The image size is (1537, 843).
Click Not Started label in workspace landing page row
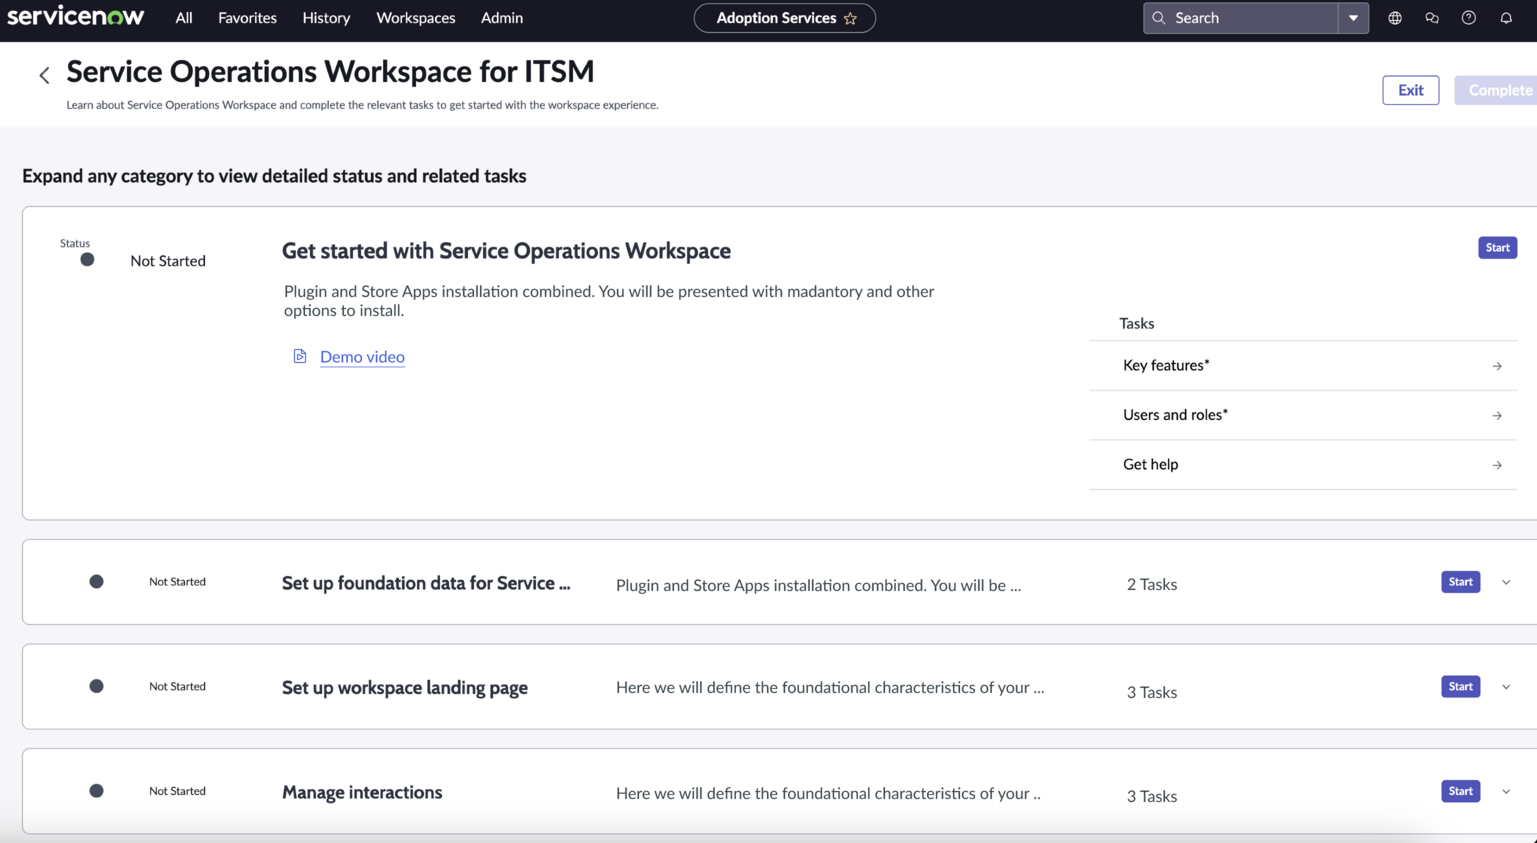pyautogui.click(x=177, y=687)
